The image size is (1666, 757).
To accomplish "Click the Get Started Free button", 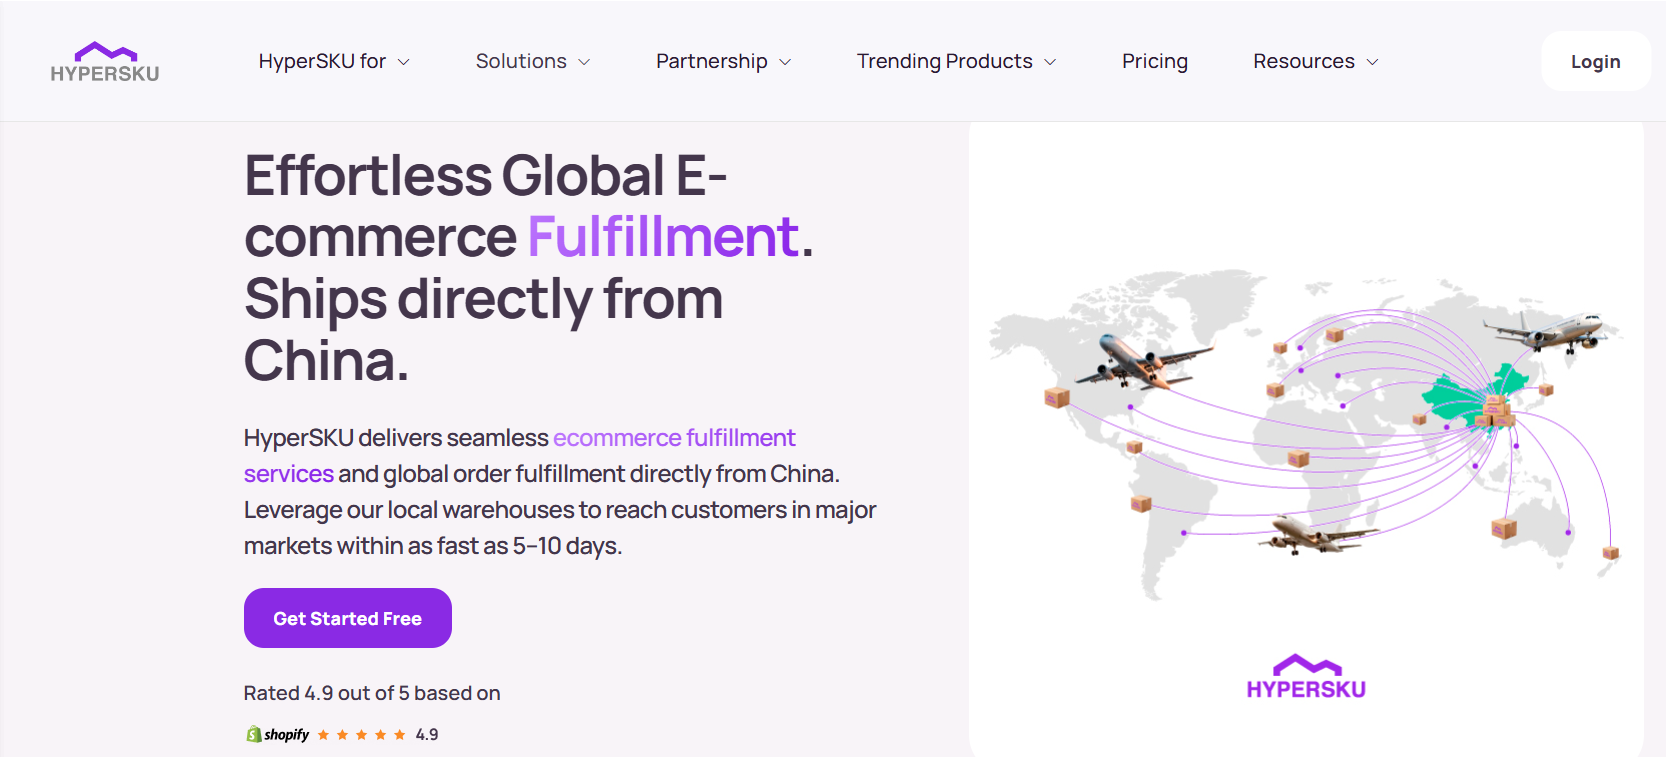I will (348, 618).
